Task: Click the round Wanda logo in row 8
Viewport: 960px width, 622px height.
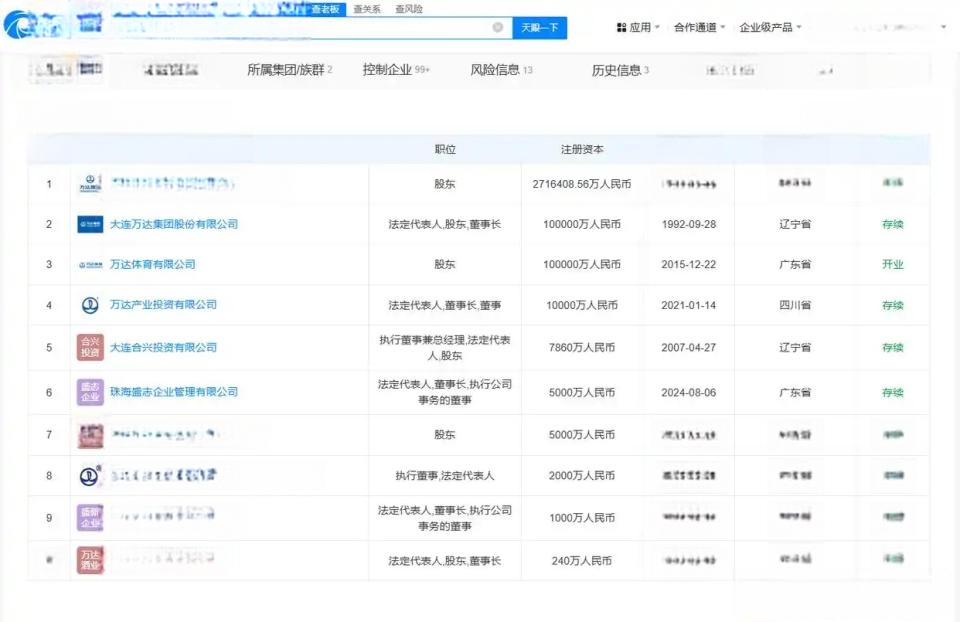Action: tap(90, 476)
